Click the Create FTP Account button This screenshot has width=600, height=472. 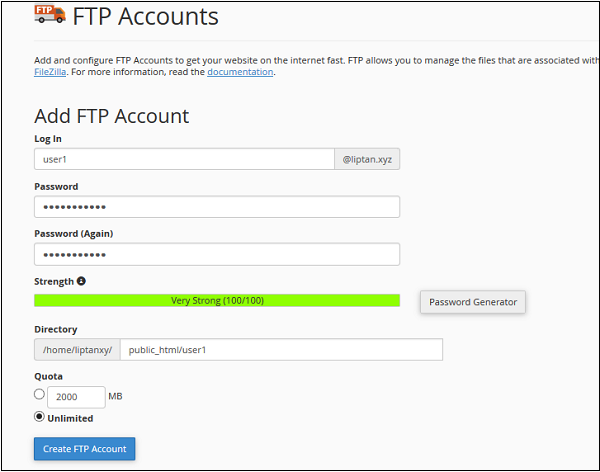(85, 449)
